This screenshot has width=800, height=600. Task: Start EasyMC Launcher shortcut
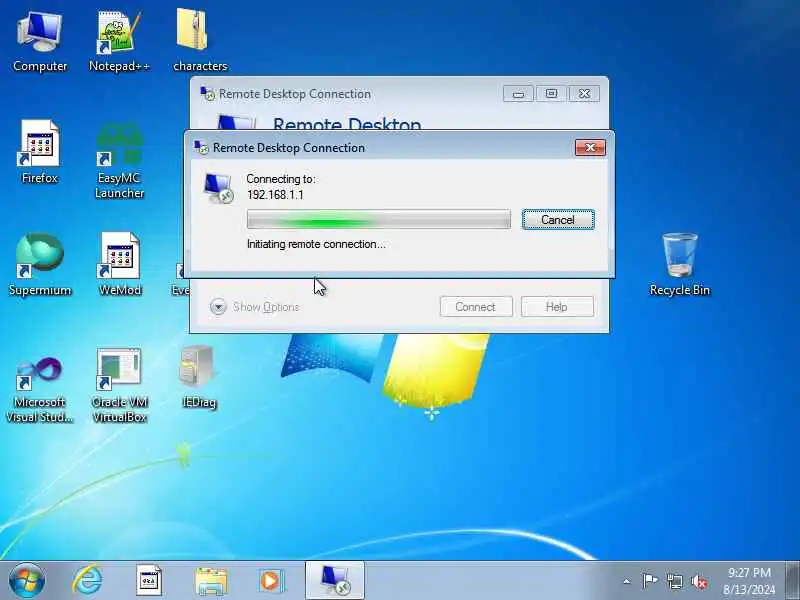tap(119, 159)
